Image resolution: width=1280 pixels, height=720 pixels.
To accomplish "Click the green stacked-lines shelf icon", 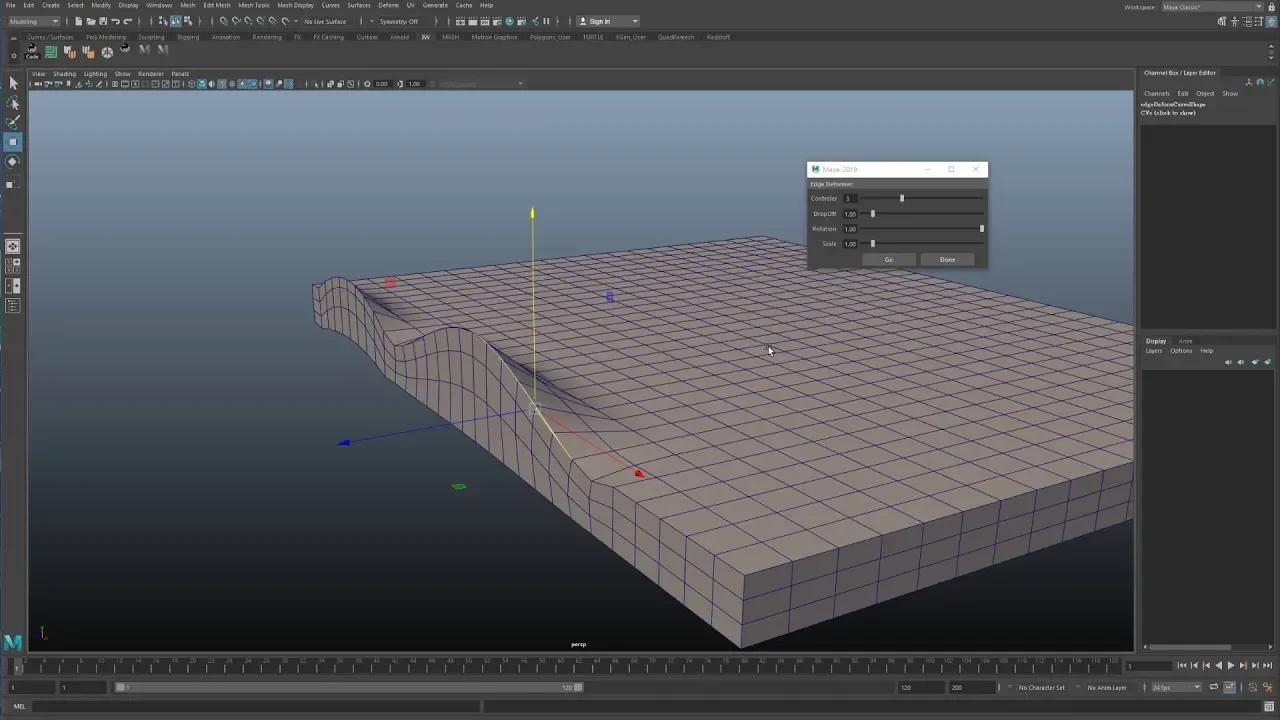I will (x=51, y=52).
